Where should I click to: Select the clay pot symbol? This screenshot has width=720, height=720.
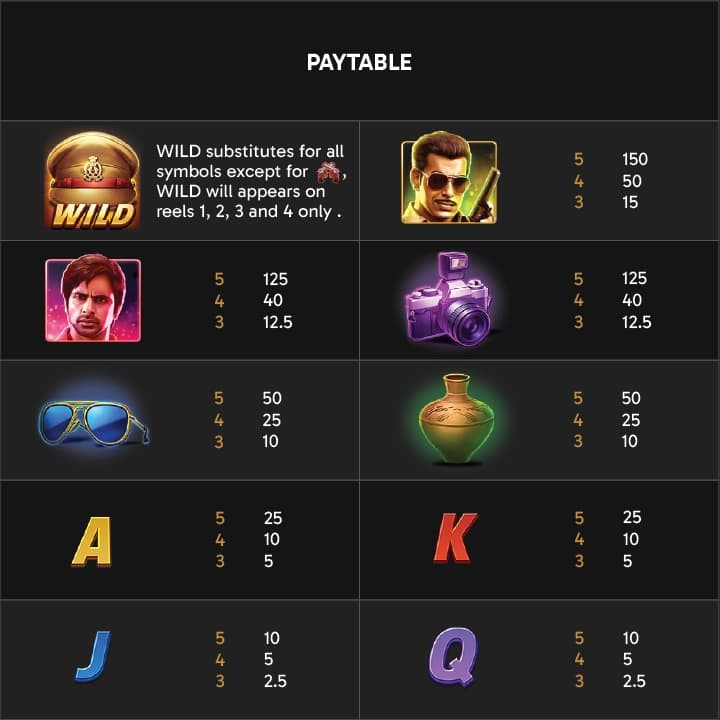click(456, 418)
